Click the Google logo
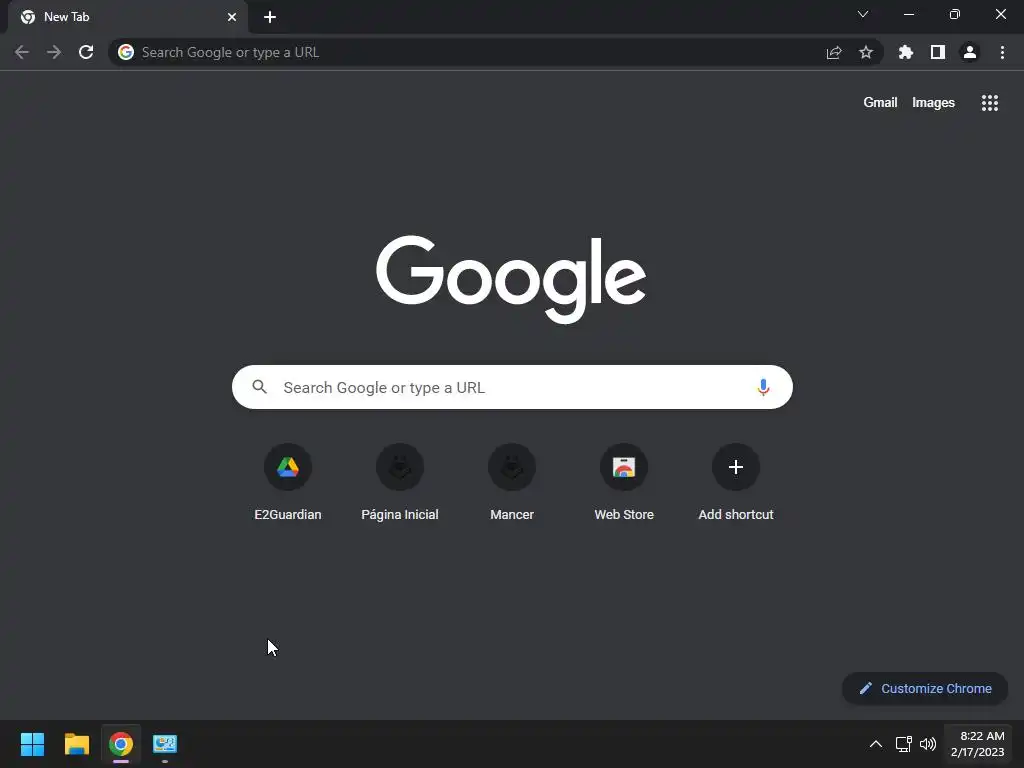 coord(511,279)
